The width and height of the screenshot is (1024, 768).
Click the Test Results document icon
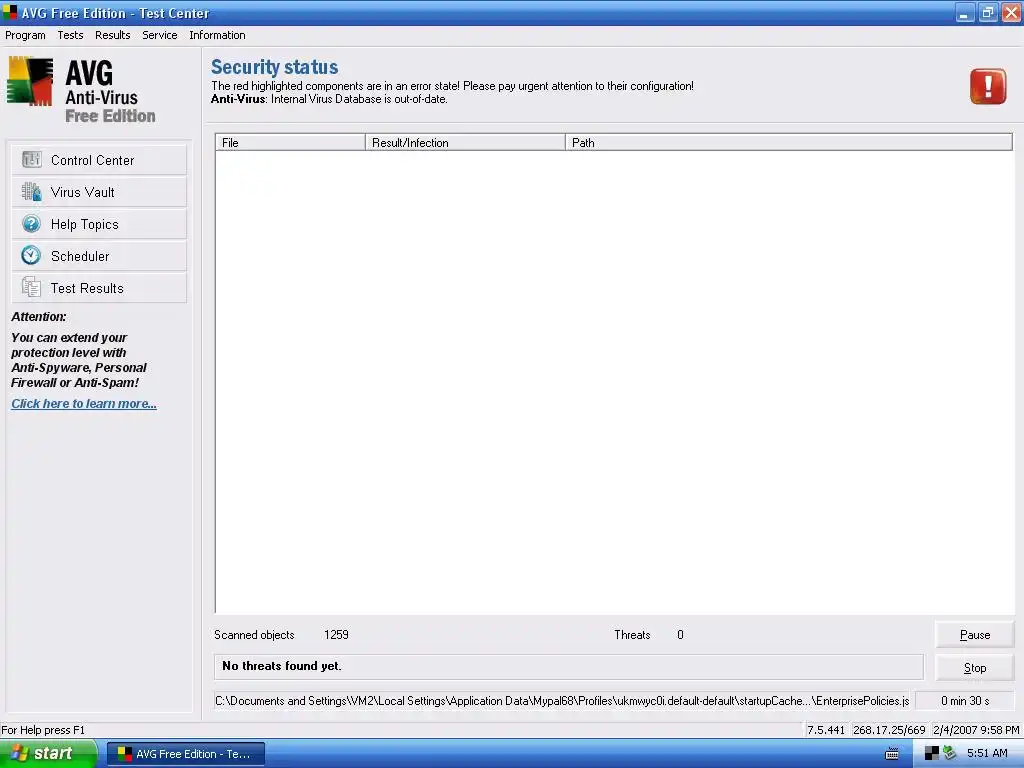(x=31, y=287)
